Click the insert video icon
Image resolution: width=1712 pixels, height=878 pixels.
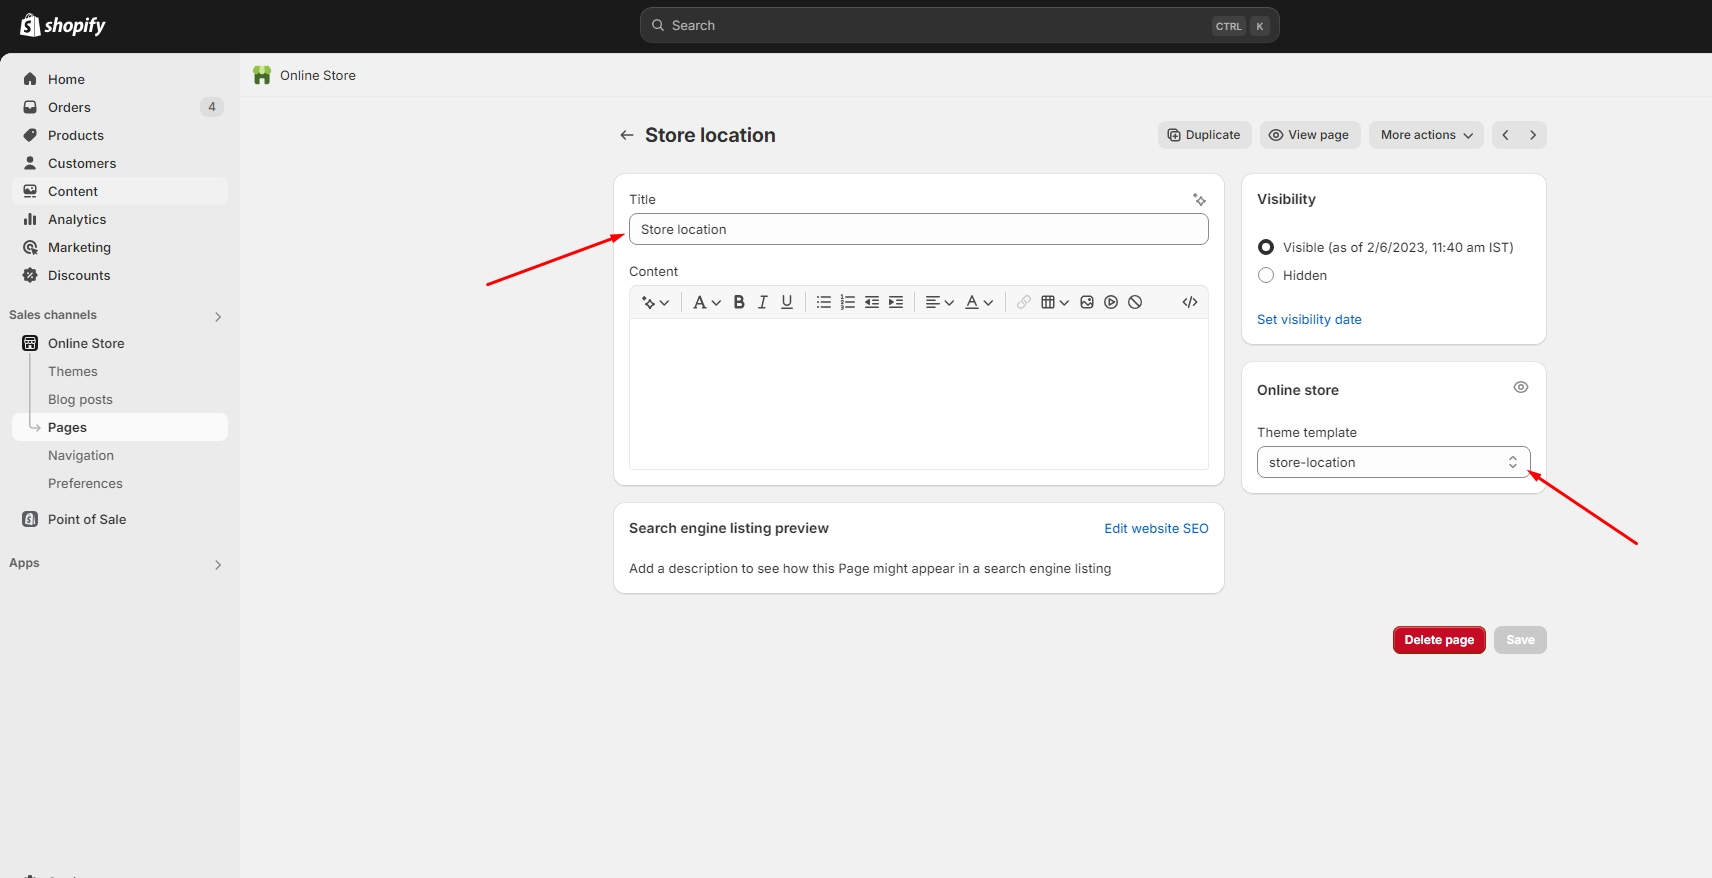coord(1111,302)
